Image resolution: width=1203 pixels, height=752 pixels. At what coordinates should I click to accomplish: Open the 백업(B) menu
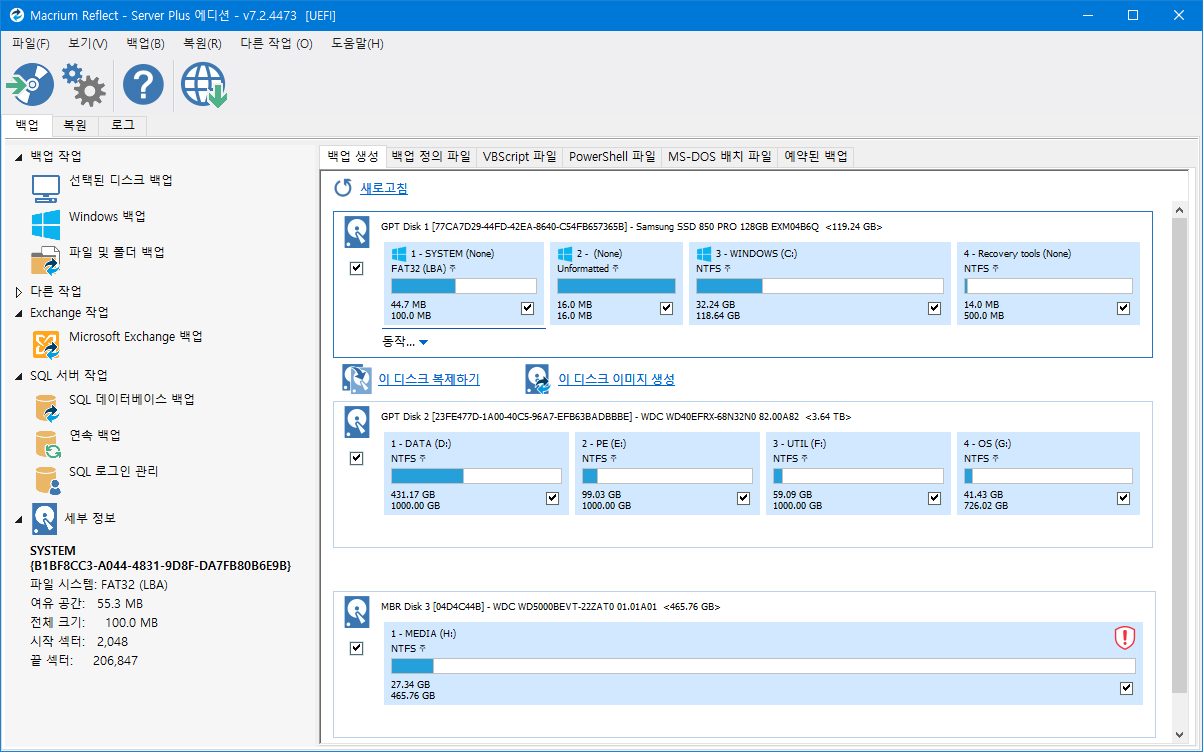[x=146, y=43]
